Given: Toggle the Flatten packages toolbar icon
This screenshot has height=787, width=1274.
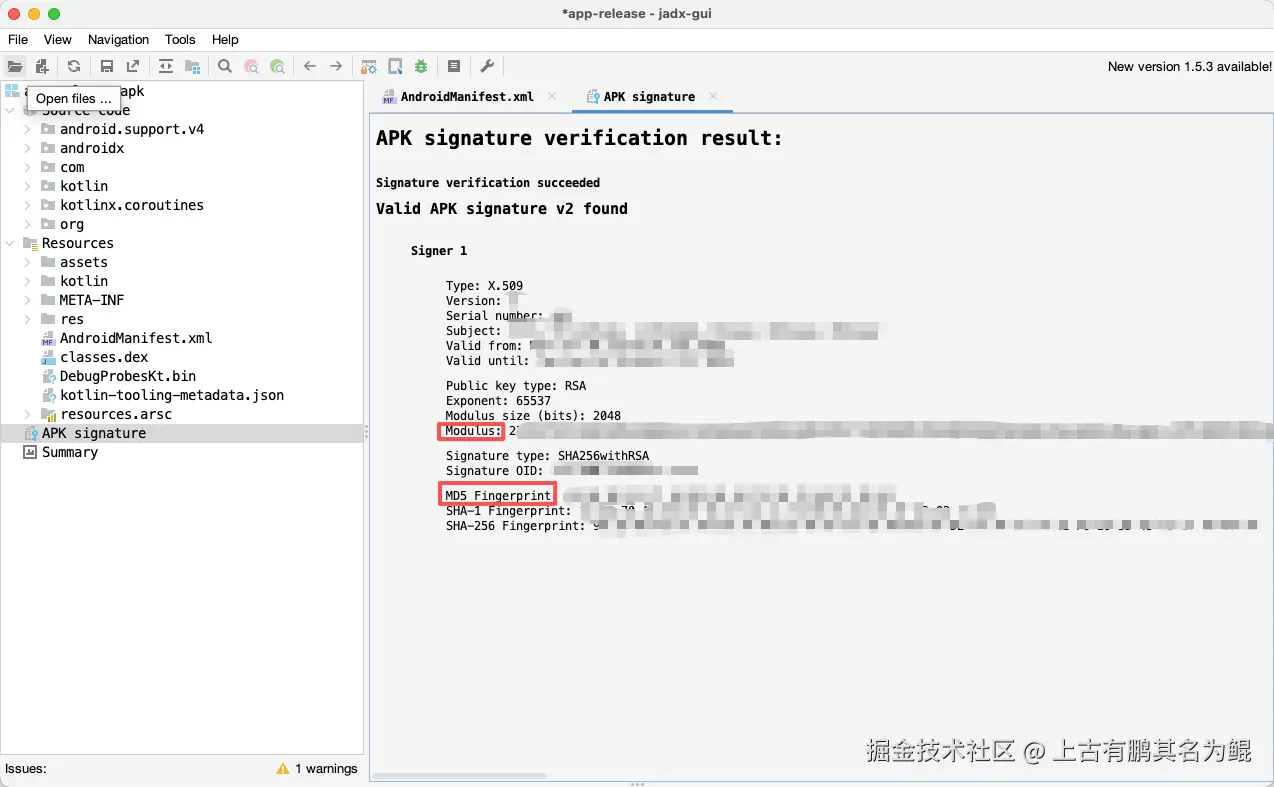Looking at the screenshot, I should [x=192, y=66].
